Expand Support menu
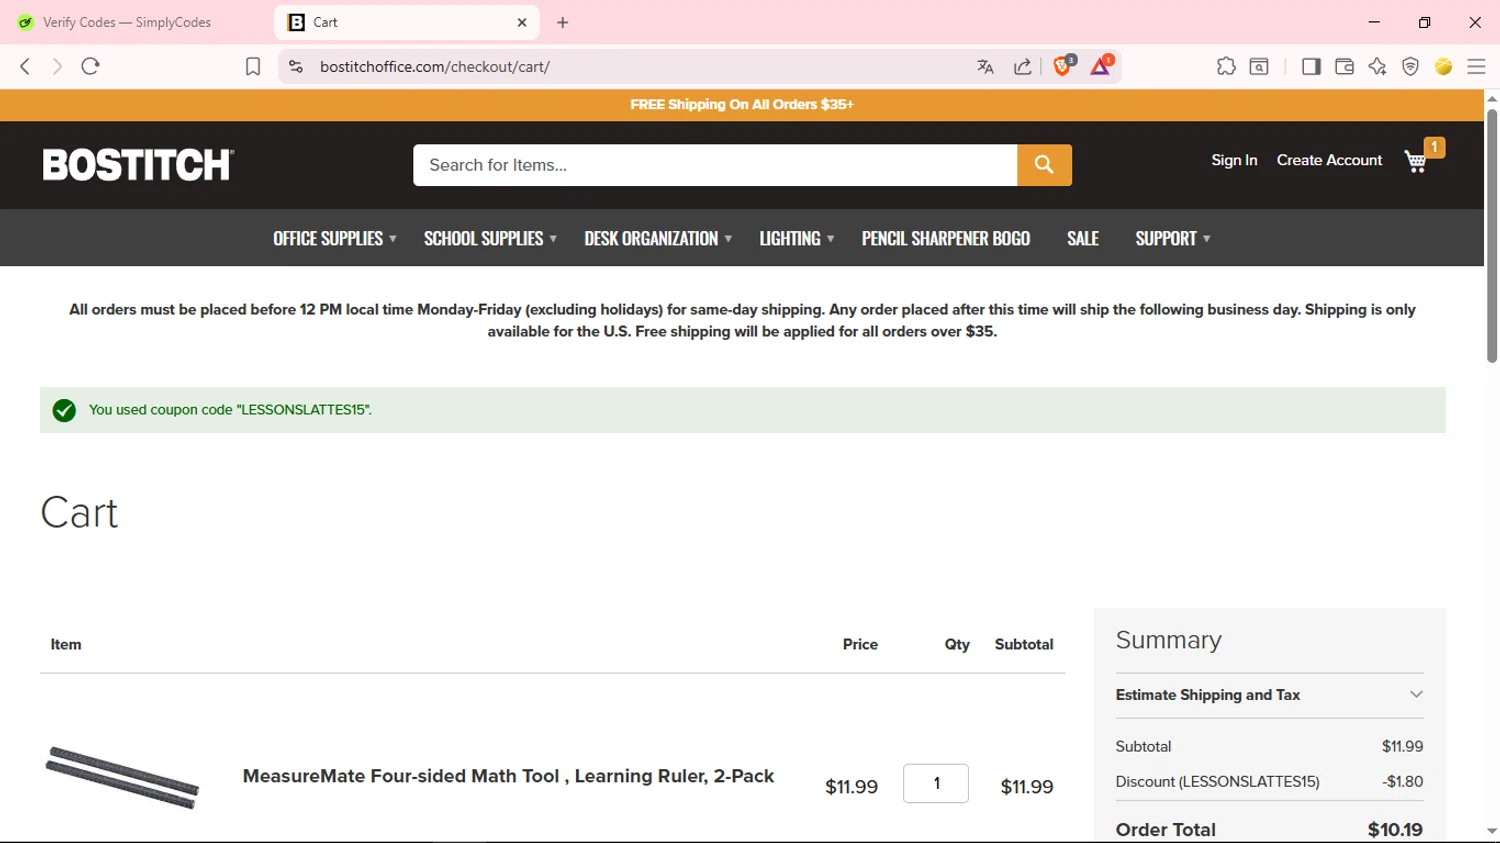 tap(1173, 238)
